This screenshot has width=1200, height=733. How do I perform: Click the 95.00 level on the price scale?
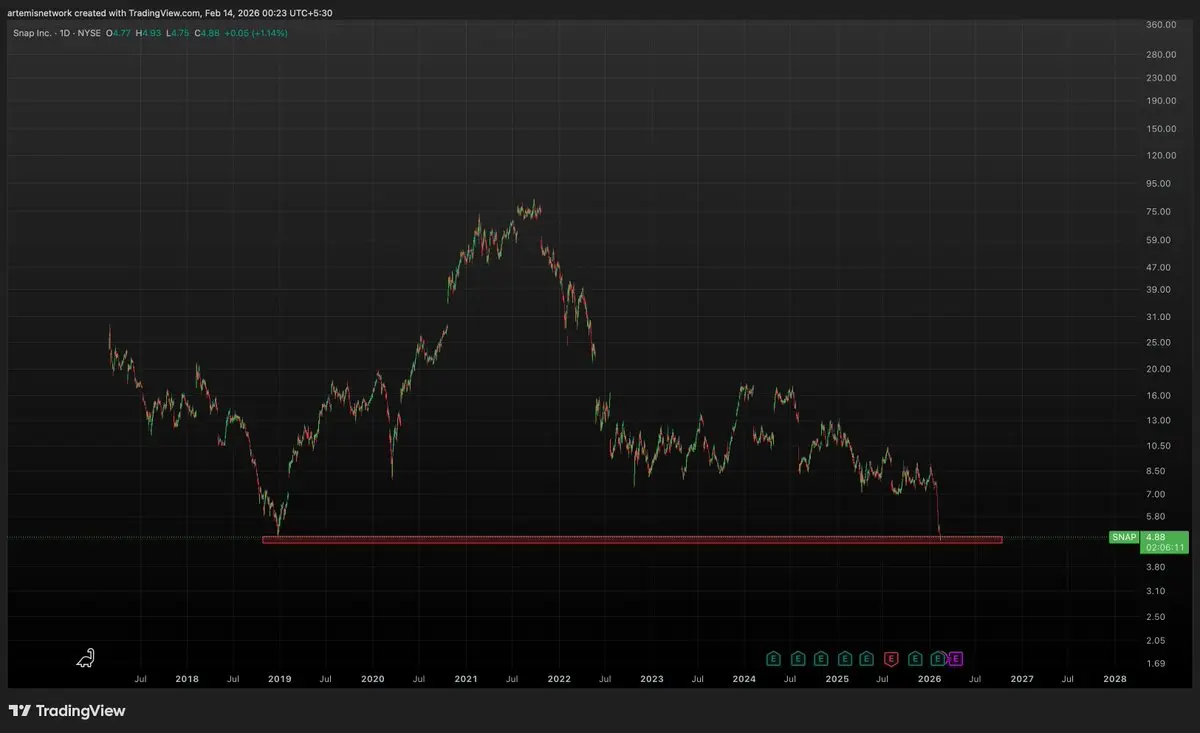click(x=1159, y=184)
